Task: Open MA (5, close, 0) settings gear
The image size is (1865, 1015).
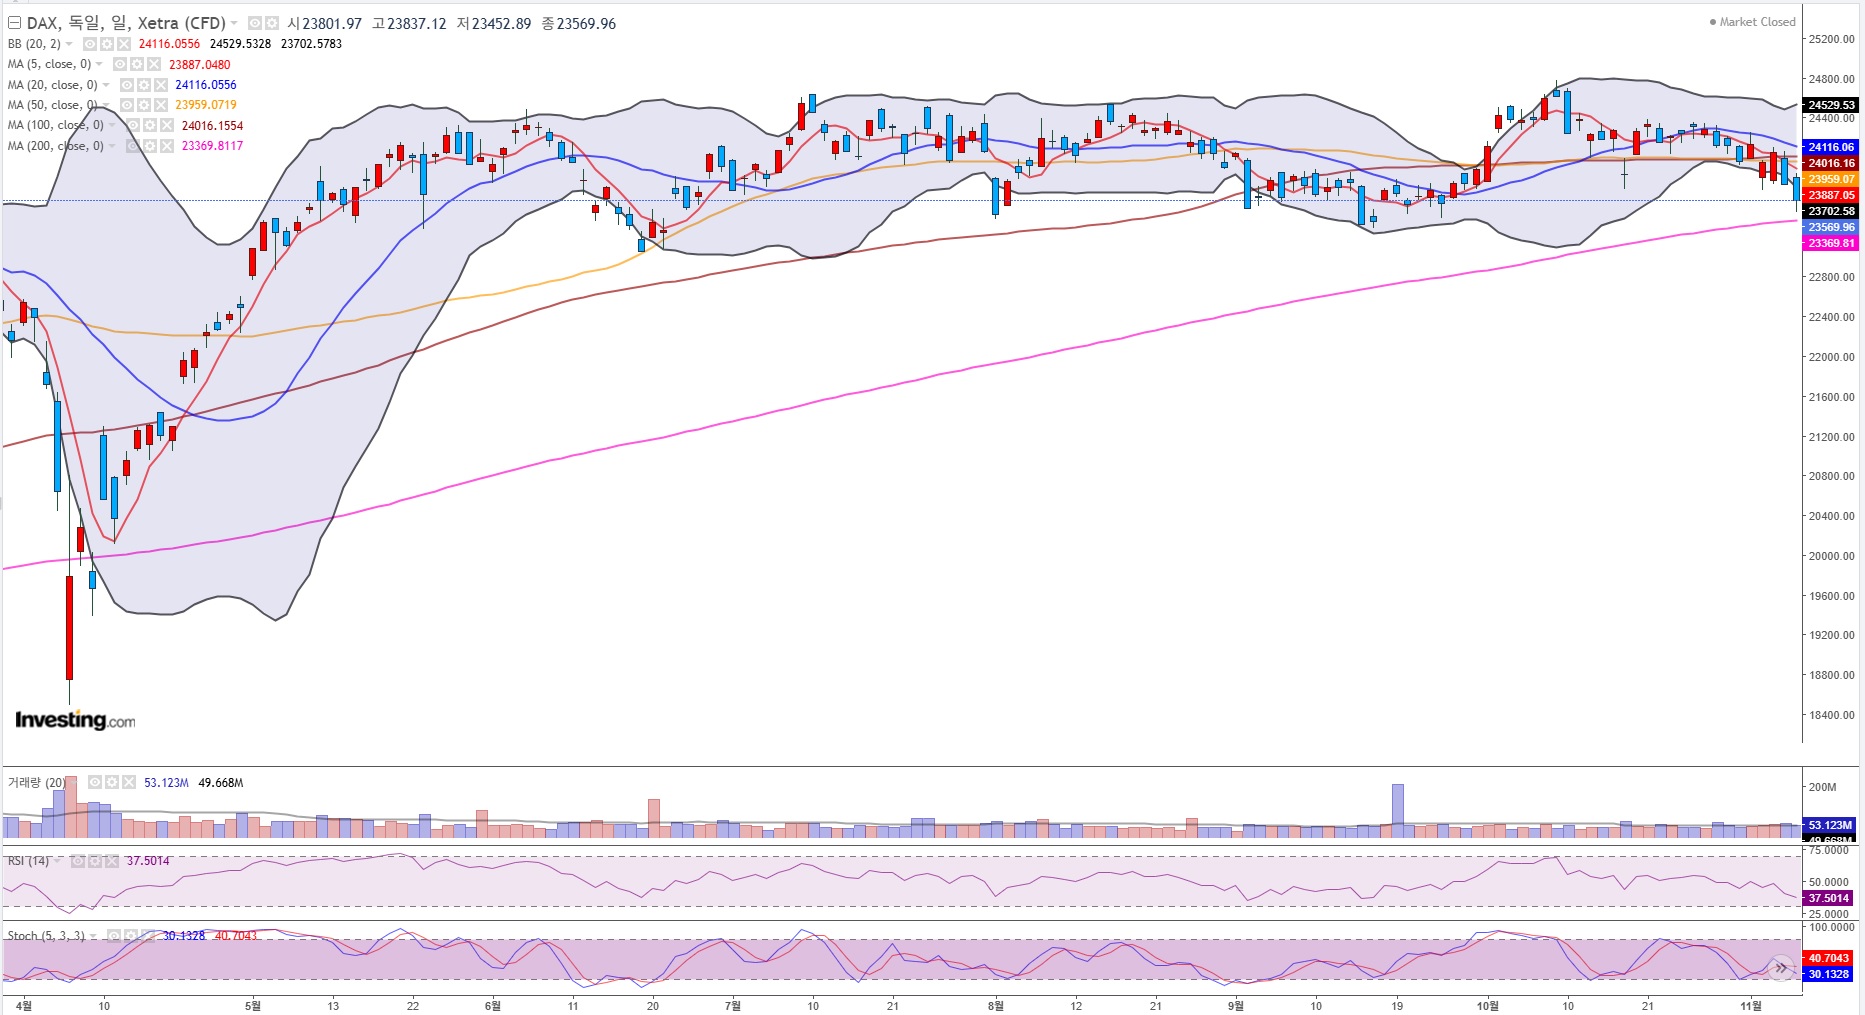Action: 136,64
